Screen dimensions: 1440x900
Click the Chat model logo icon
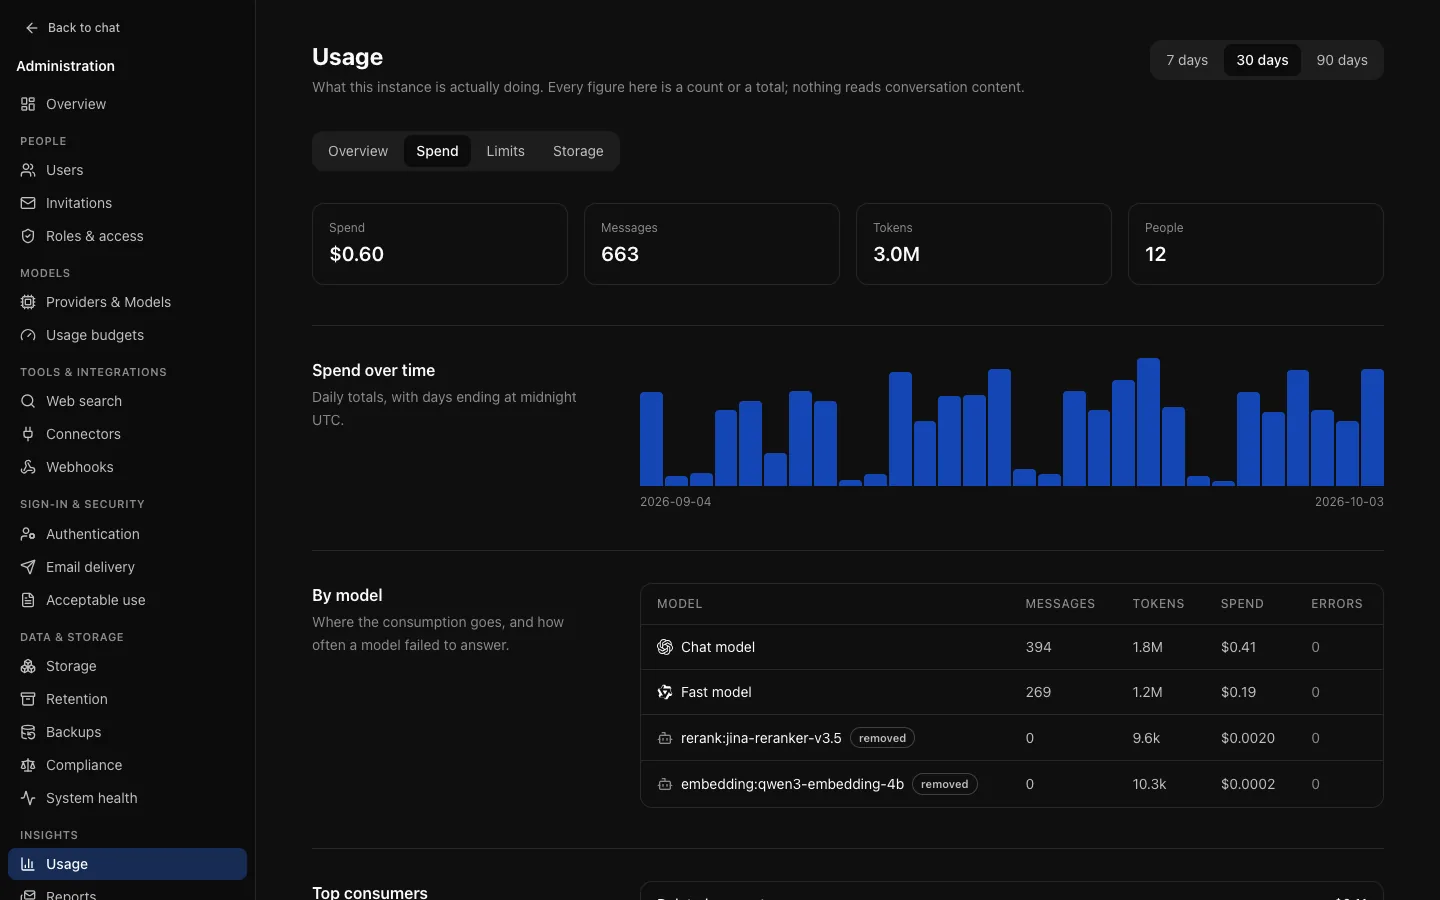[665, 647]
